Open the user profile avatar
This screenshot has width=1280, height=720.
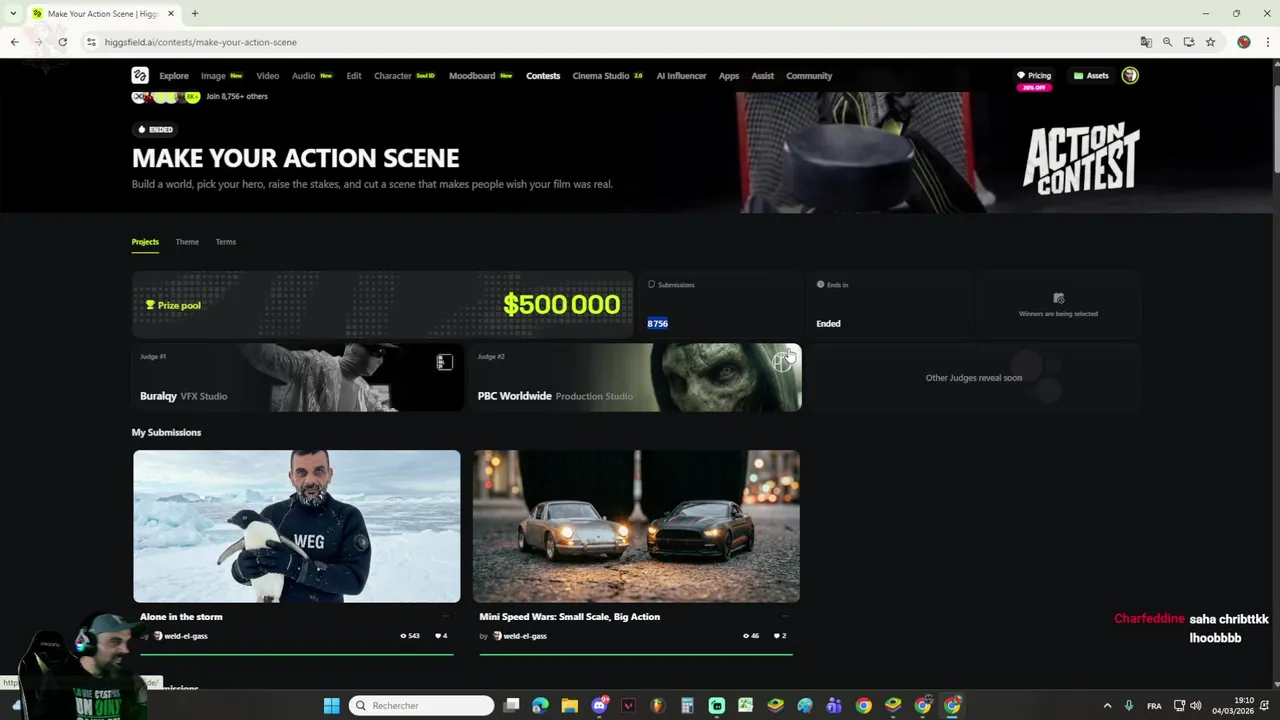(x=1130, y=75)
